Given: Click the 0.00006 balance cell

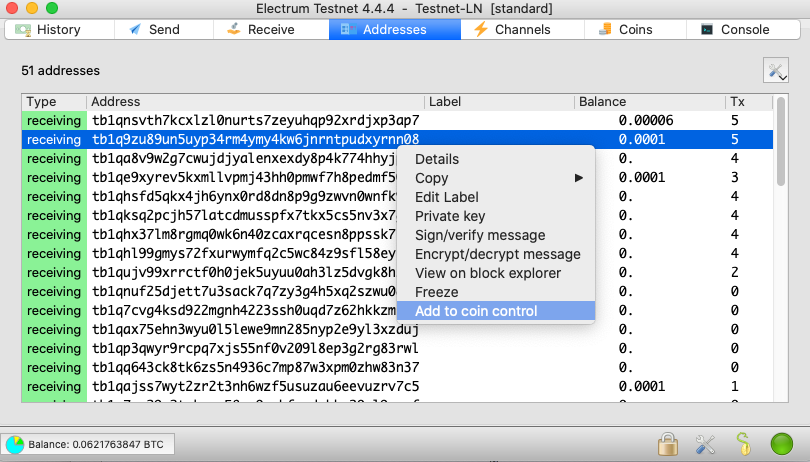Looking at the screenshot, I should click(646, 120).
